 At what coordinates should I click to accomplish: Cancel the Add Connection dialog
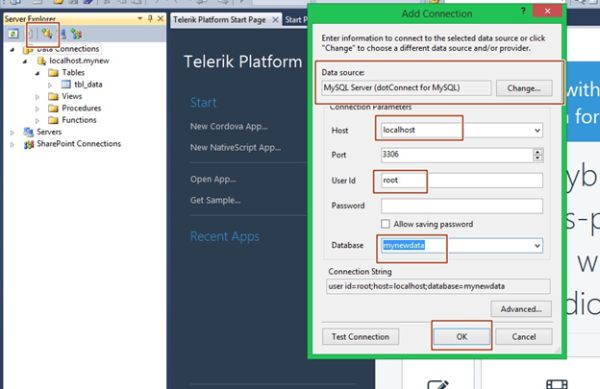click(x=523, y=337)
